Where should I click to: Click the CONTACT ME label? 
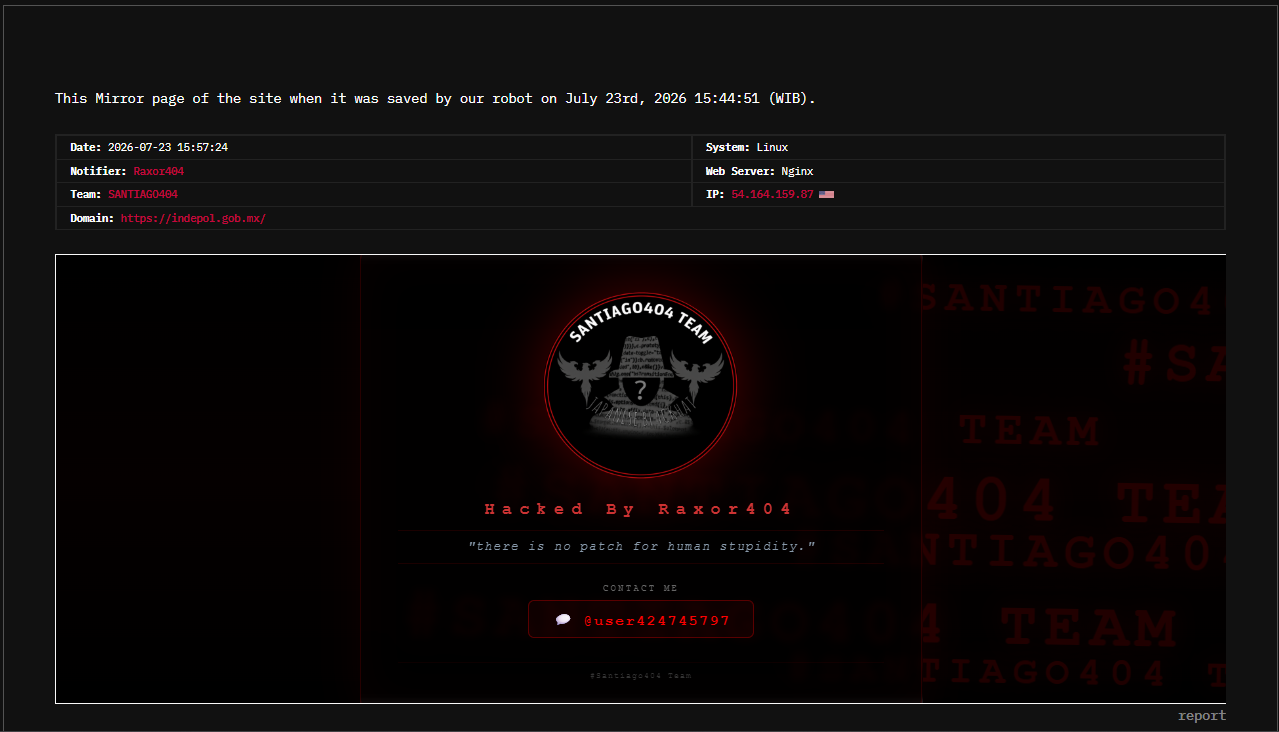click(640, 588)
